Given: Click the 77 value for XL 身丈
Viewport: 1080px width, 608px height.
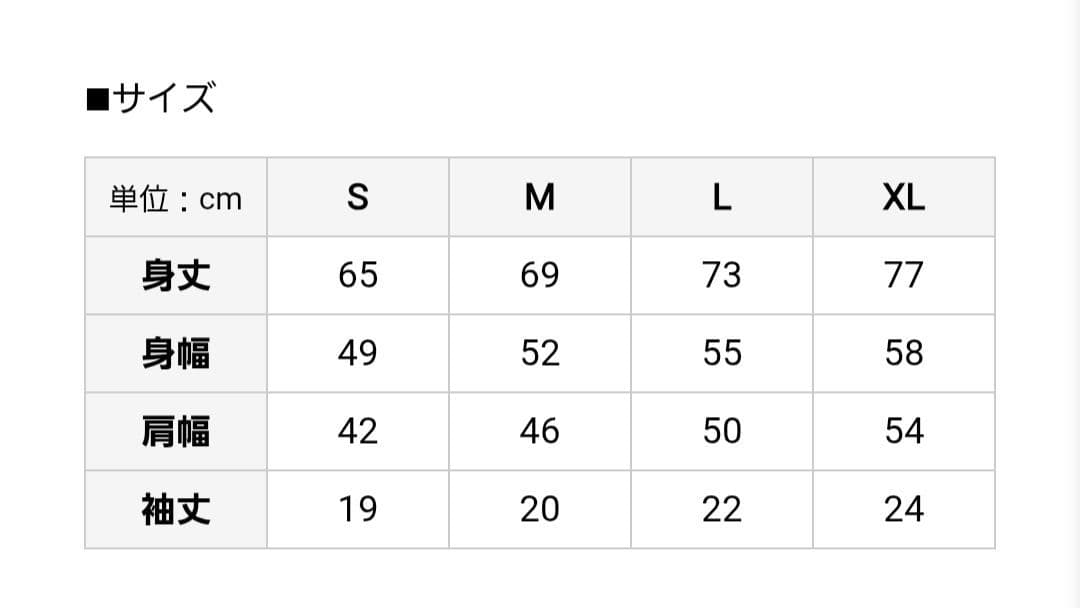Looking at the screenshot, I should click(904, 275).
